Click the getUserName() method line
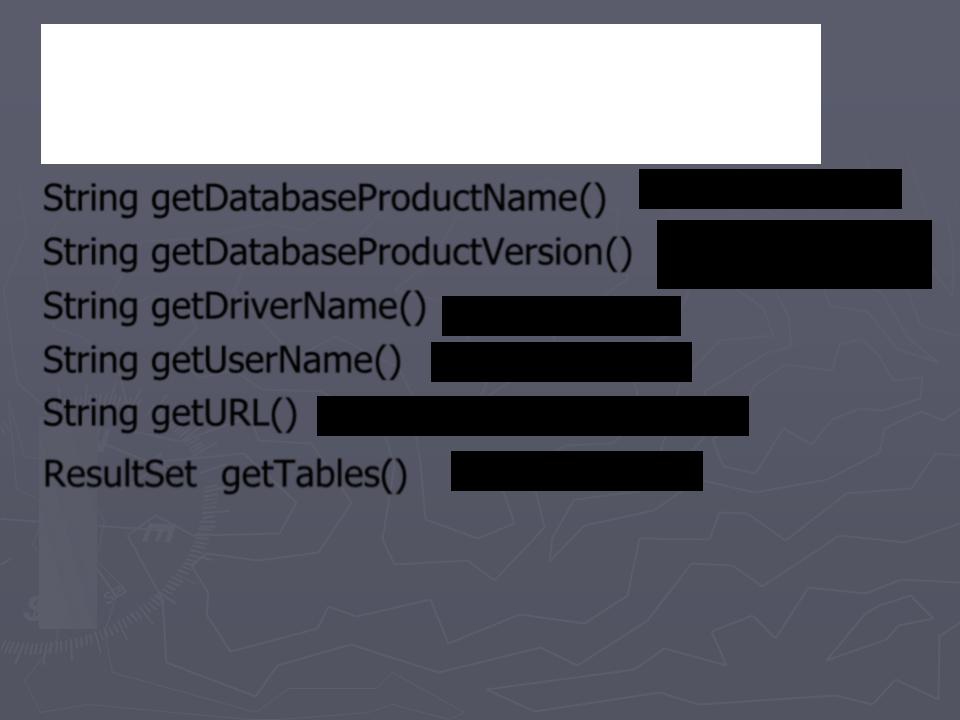Image resolution: width=960 pixels, height=720 pixels. point(222,361)
